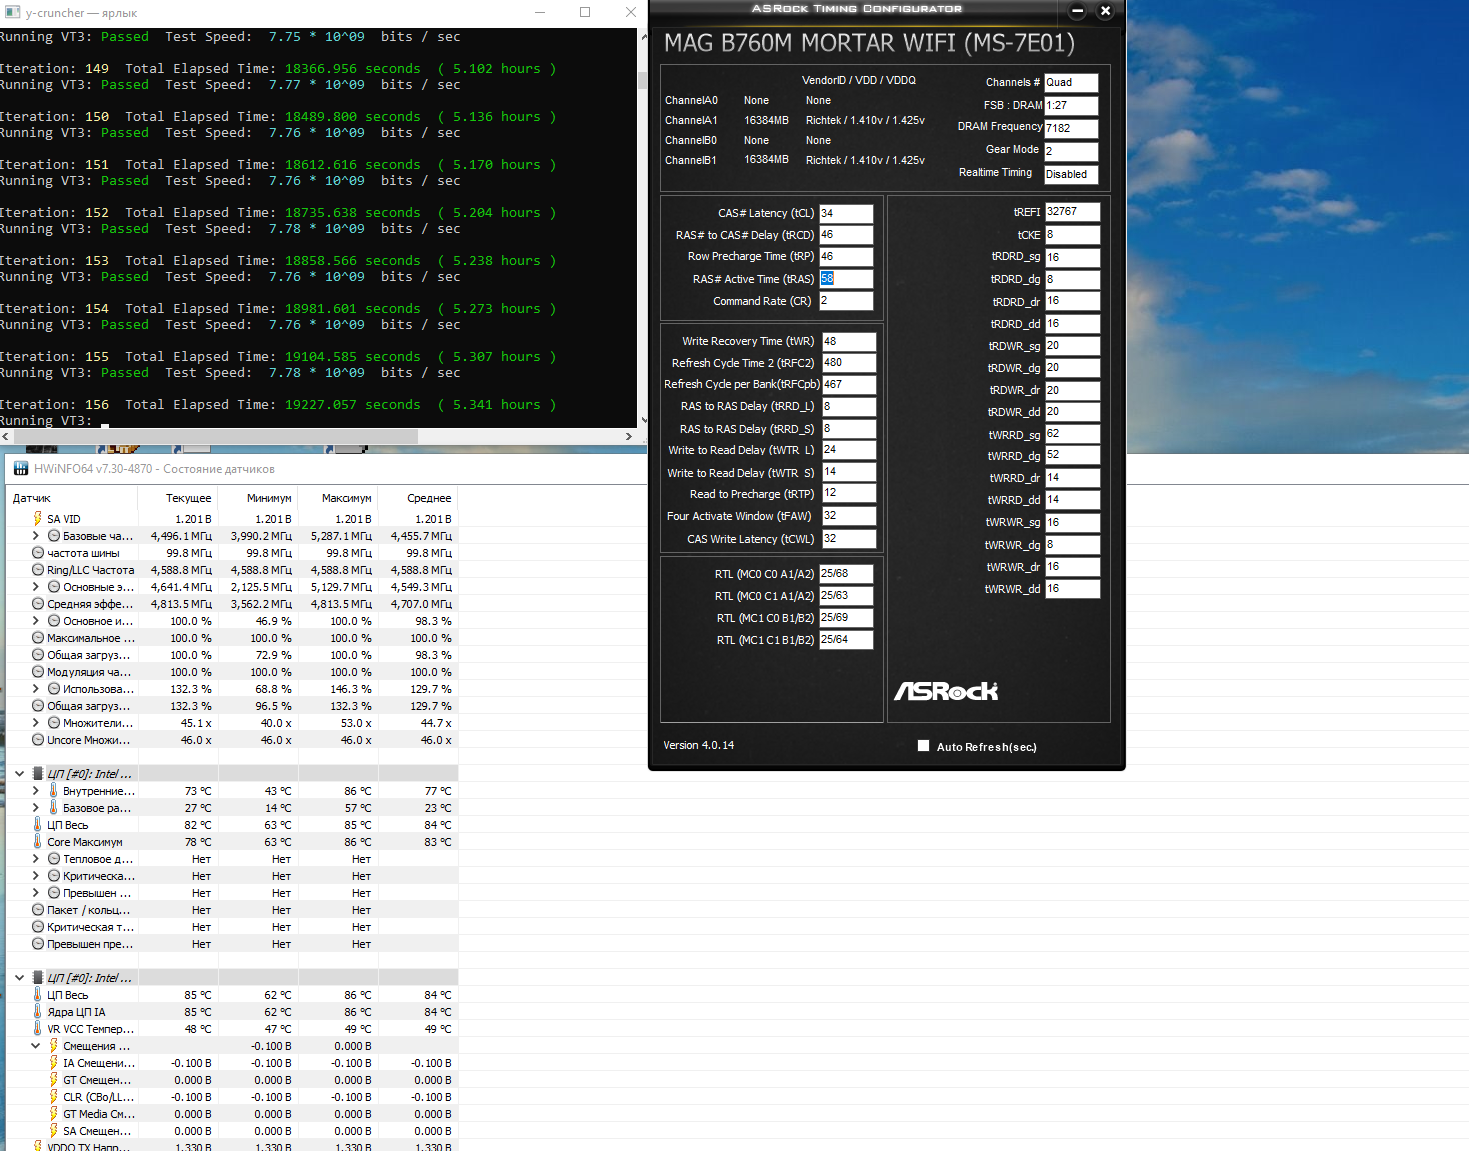Select the RAS# Active Time (tRAS) field
1469x1151 pixels.
[x=846, y=279]
